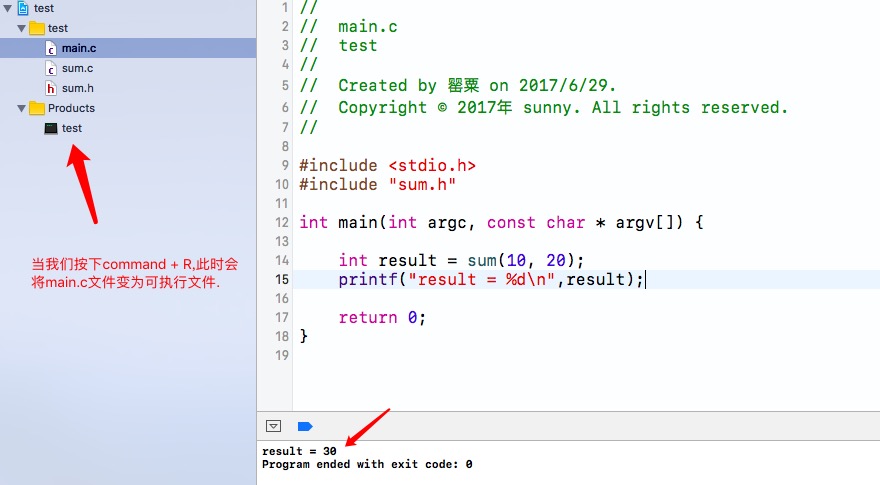This screenshot has width=880, height=485.
Task: Click line number 17 in gutter
Action: pyautogui.click(x=282, y=318)
